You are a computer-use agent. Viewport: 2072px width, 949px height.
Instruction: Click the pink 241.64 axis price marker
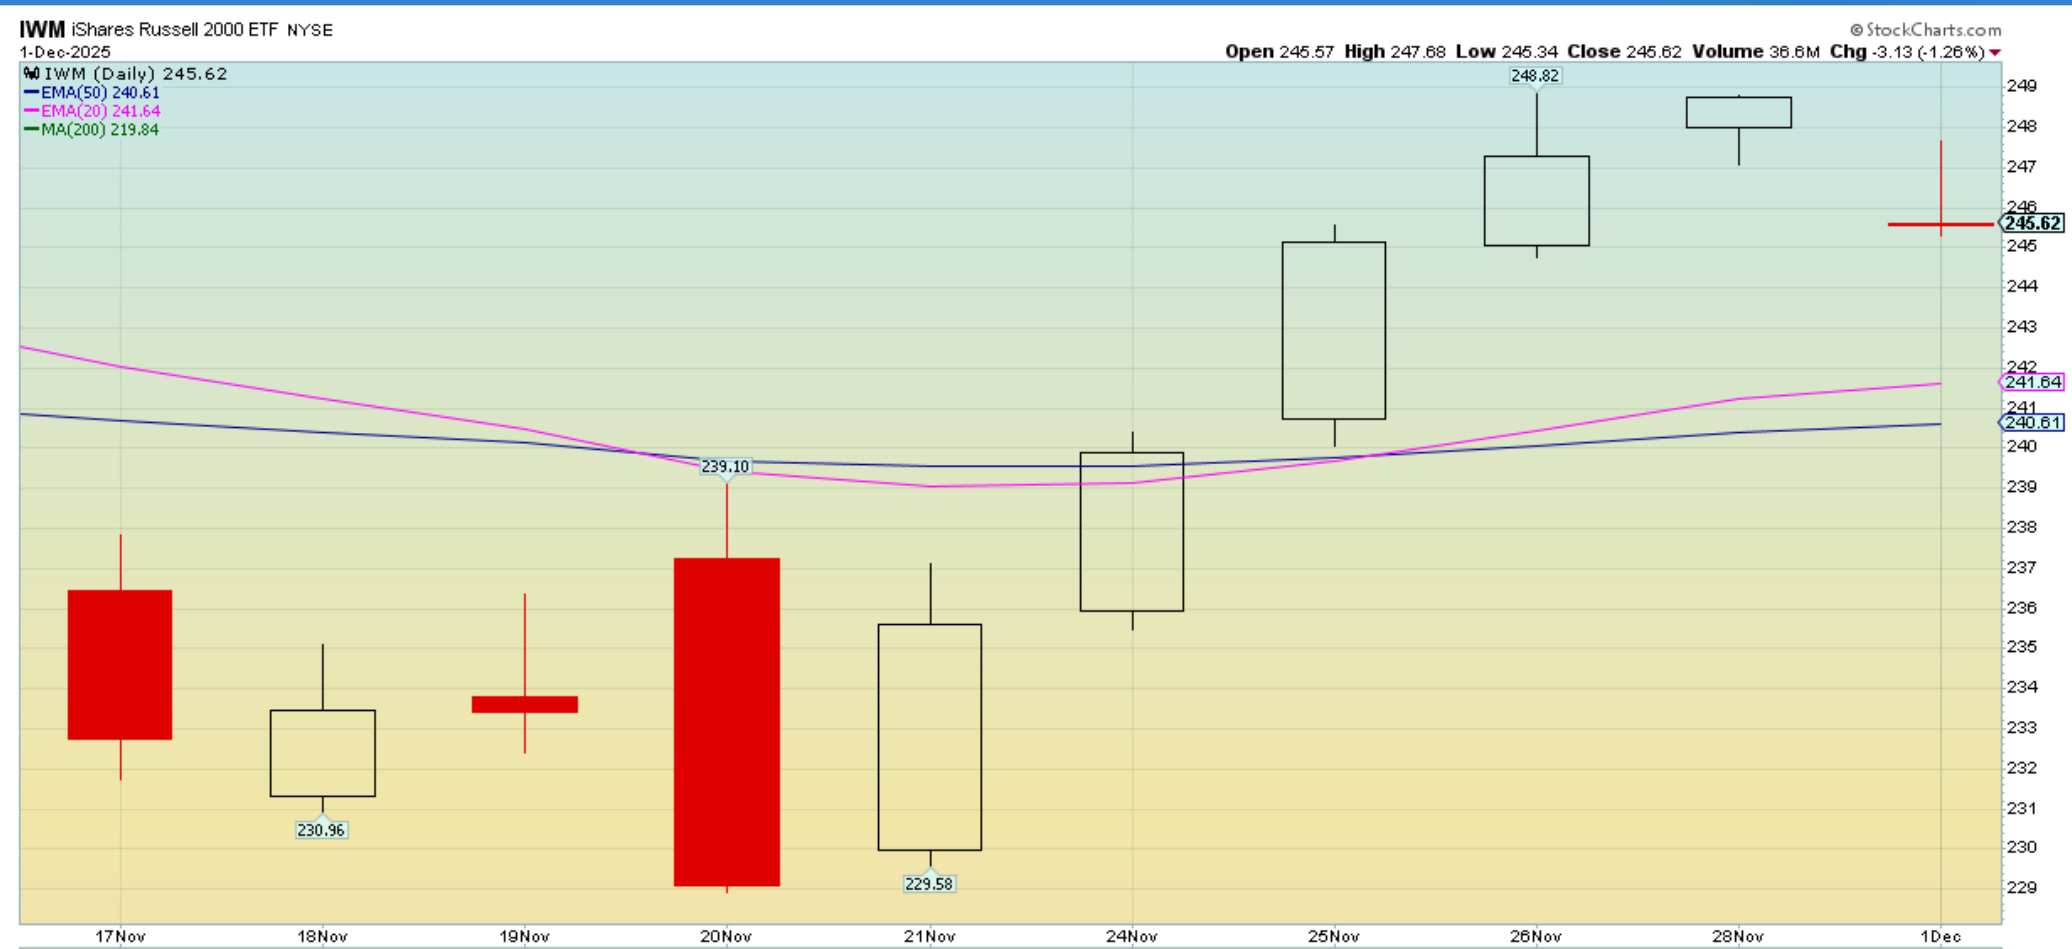(x=2032, y=382)
